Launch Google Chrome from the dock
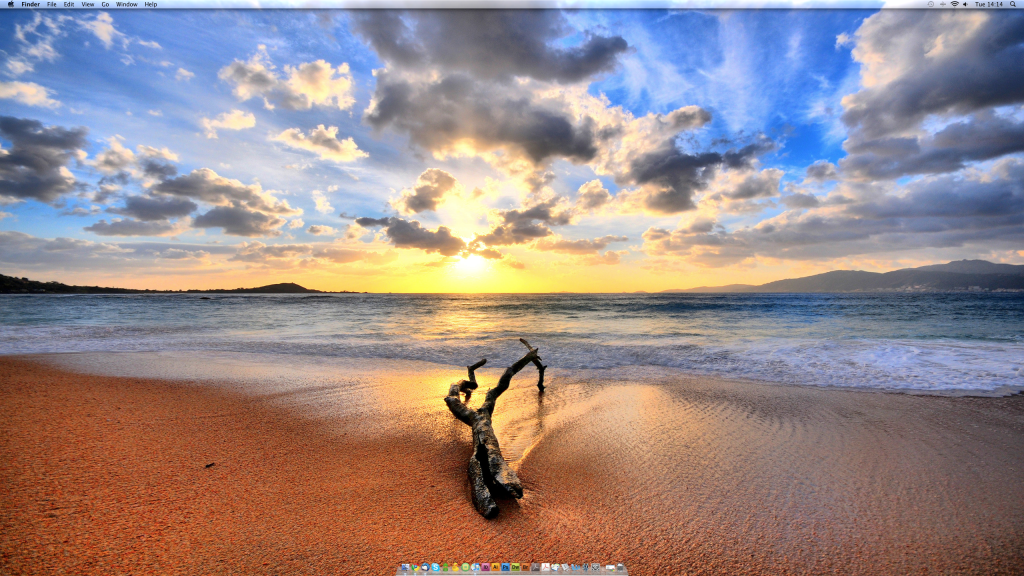 [x=415, y=567]
